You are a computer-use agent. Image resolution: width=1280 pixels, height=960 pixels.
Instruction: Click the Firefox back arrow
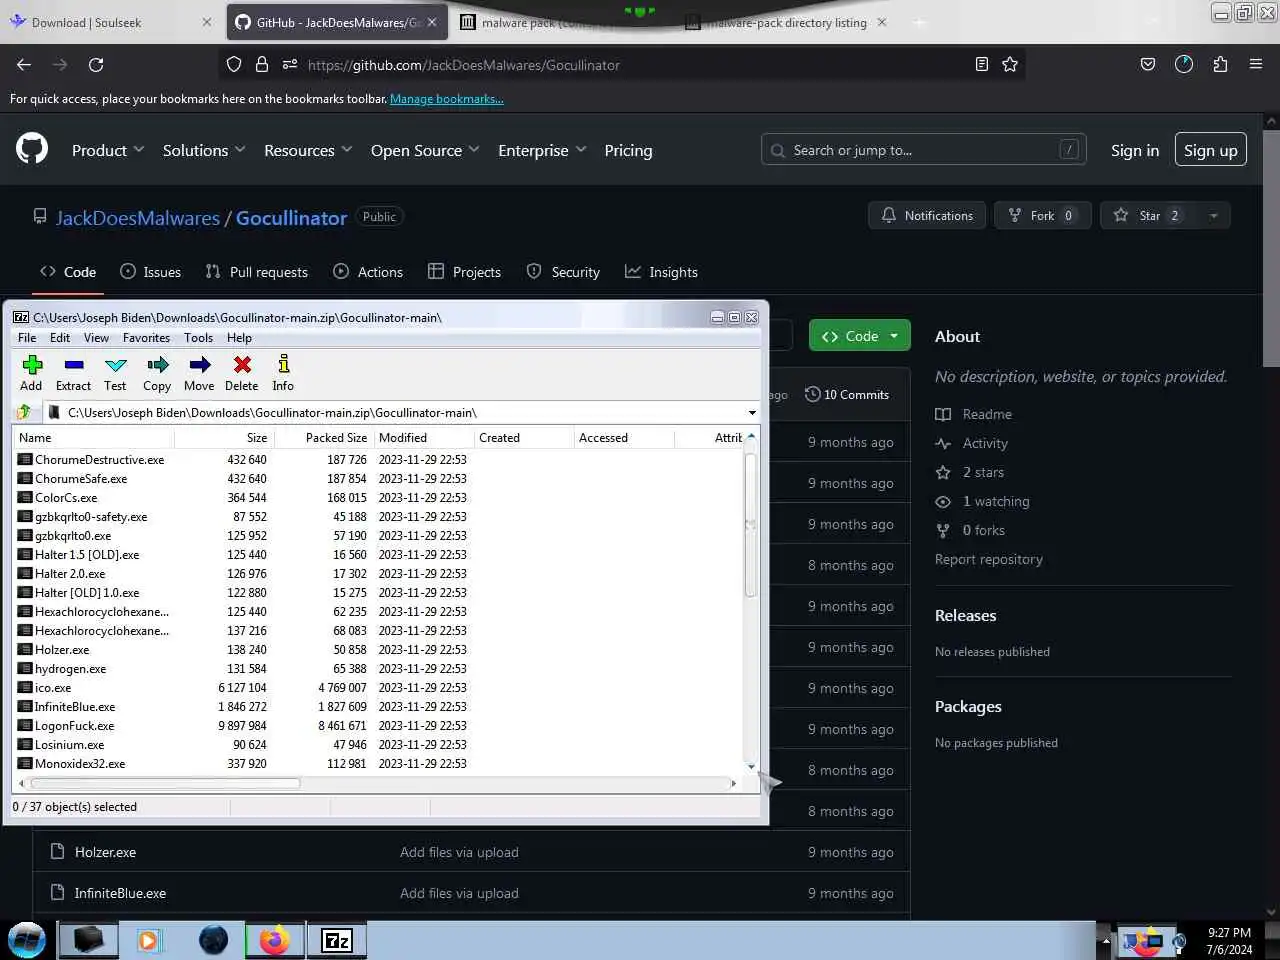point(24,64)
